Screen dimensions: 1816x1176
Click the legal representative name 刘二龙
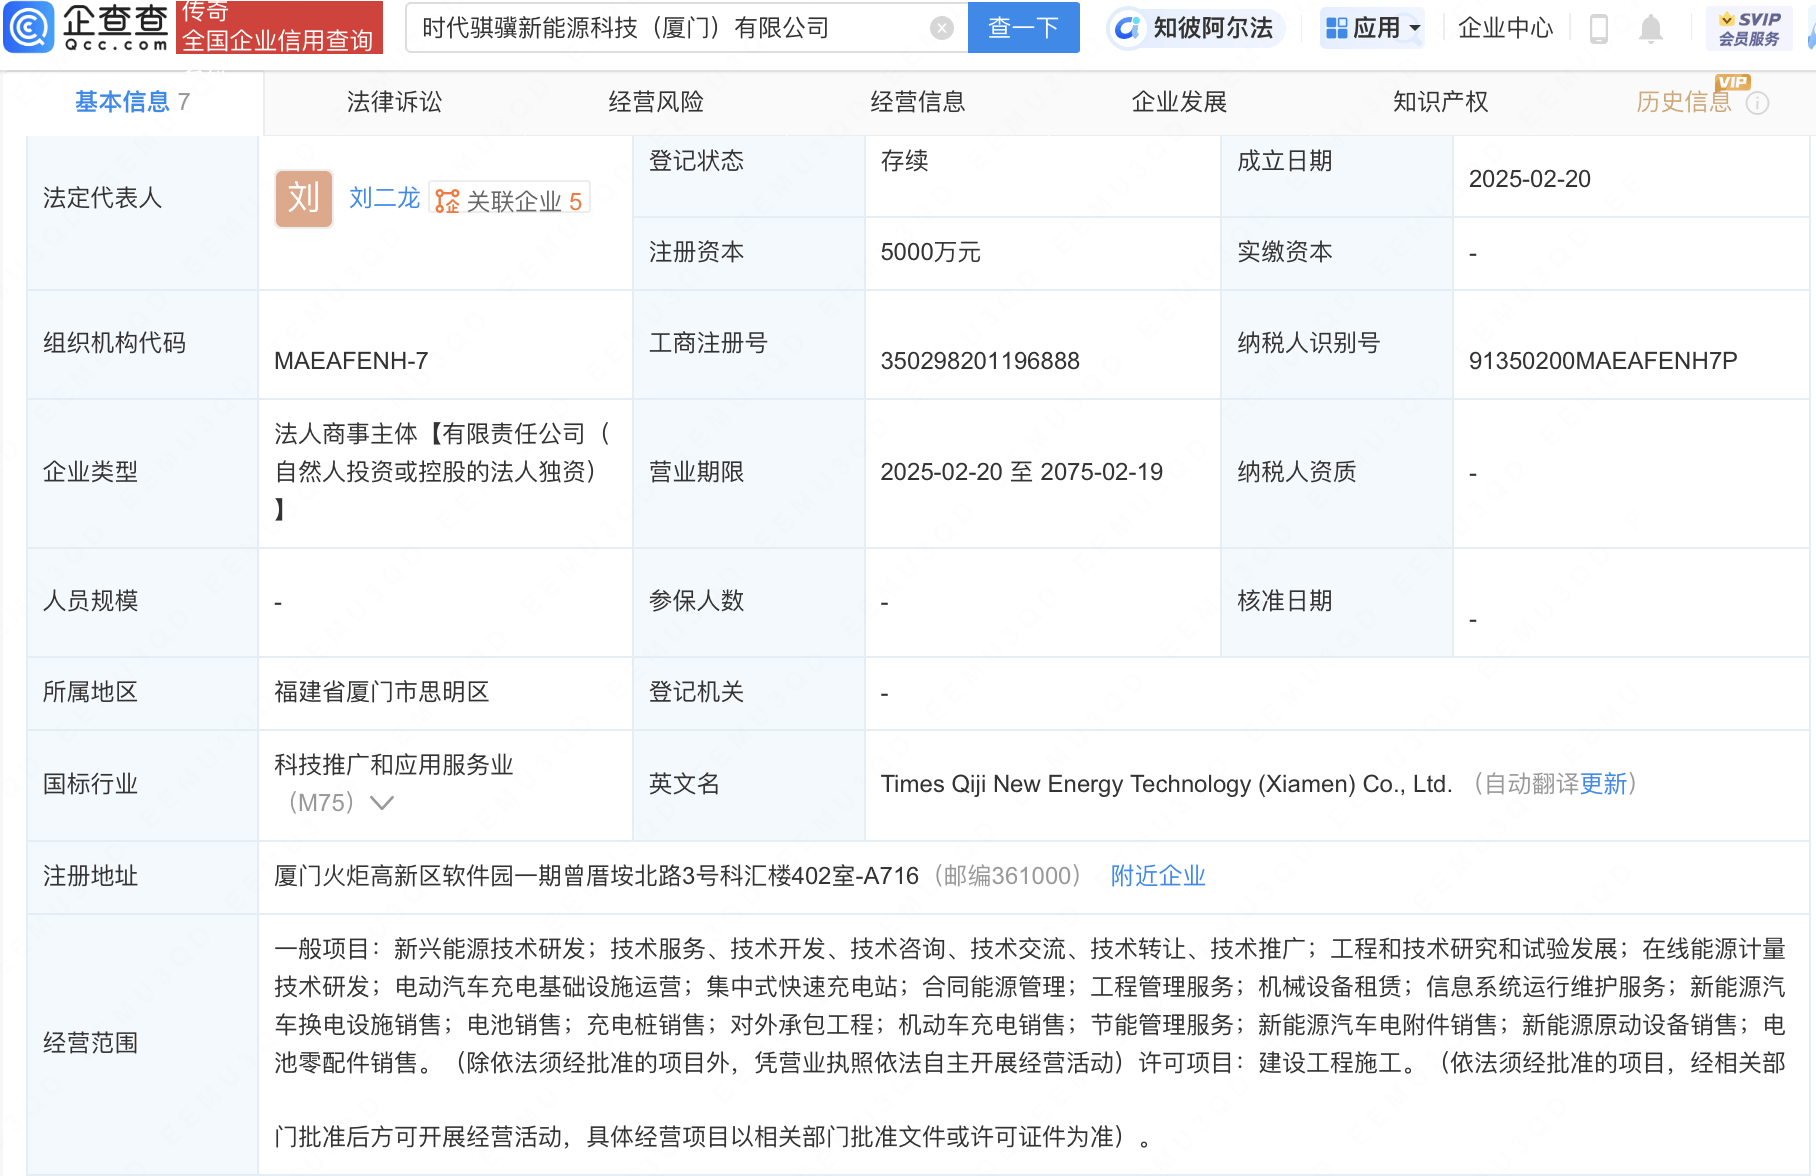pyautogui.click(x=384, y=198)
